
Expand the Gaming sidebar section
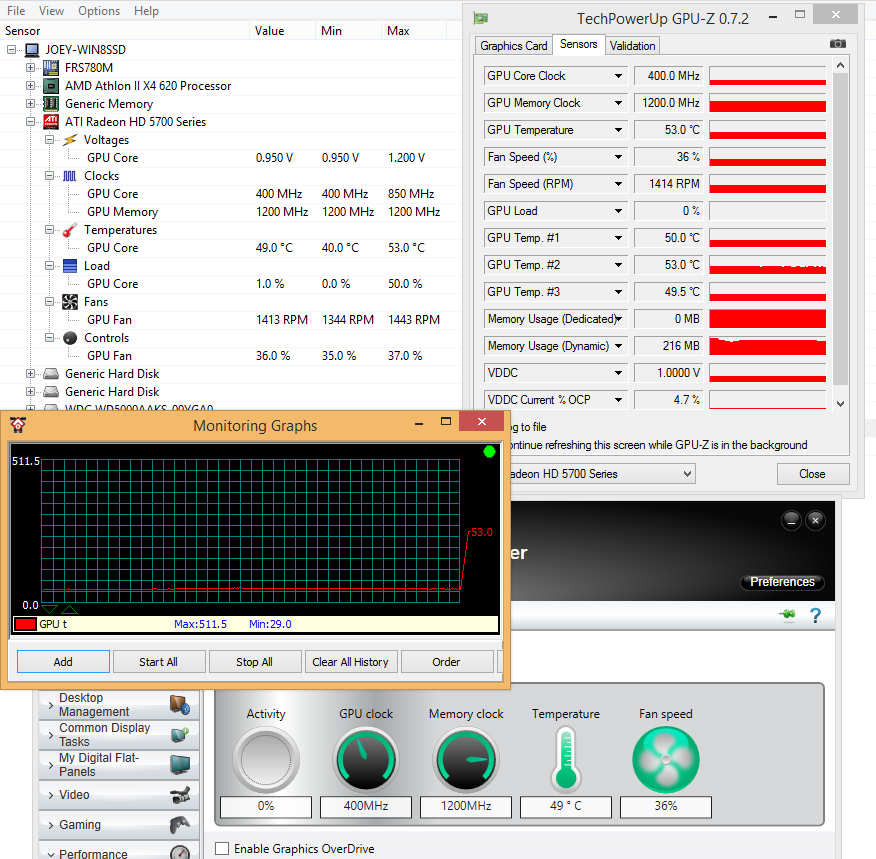(x=51, y=825)
